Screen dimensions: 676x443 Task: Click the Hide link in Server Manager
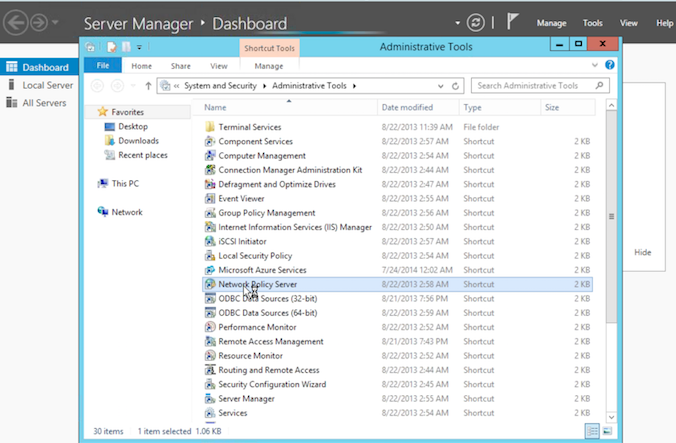(642, 252)
